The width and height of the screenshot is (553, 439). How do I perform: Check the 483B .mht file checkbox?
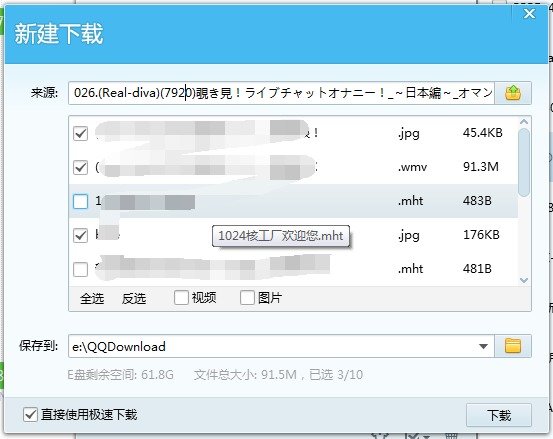pyautogui.click(x=80, y=201)
